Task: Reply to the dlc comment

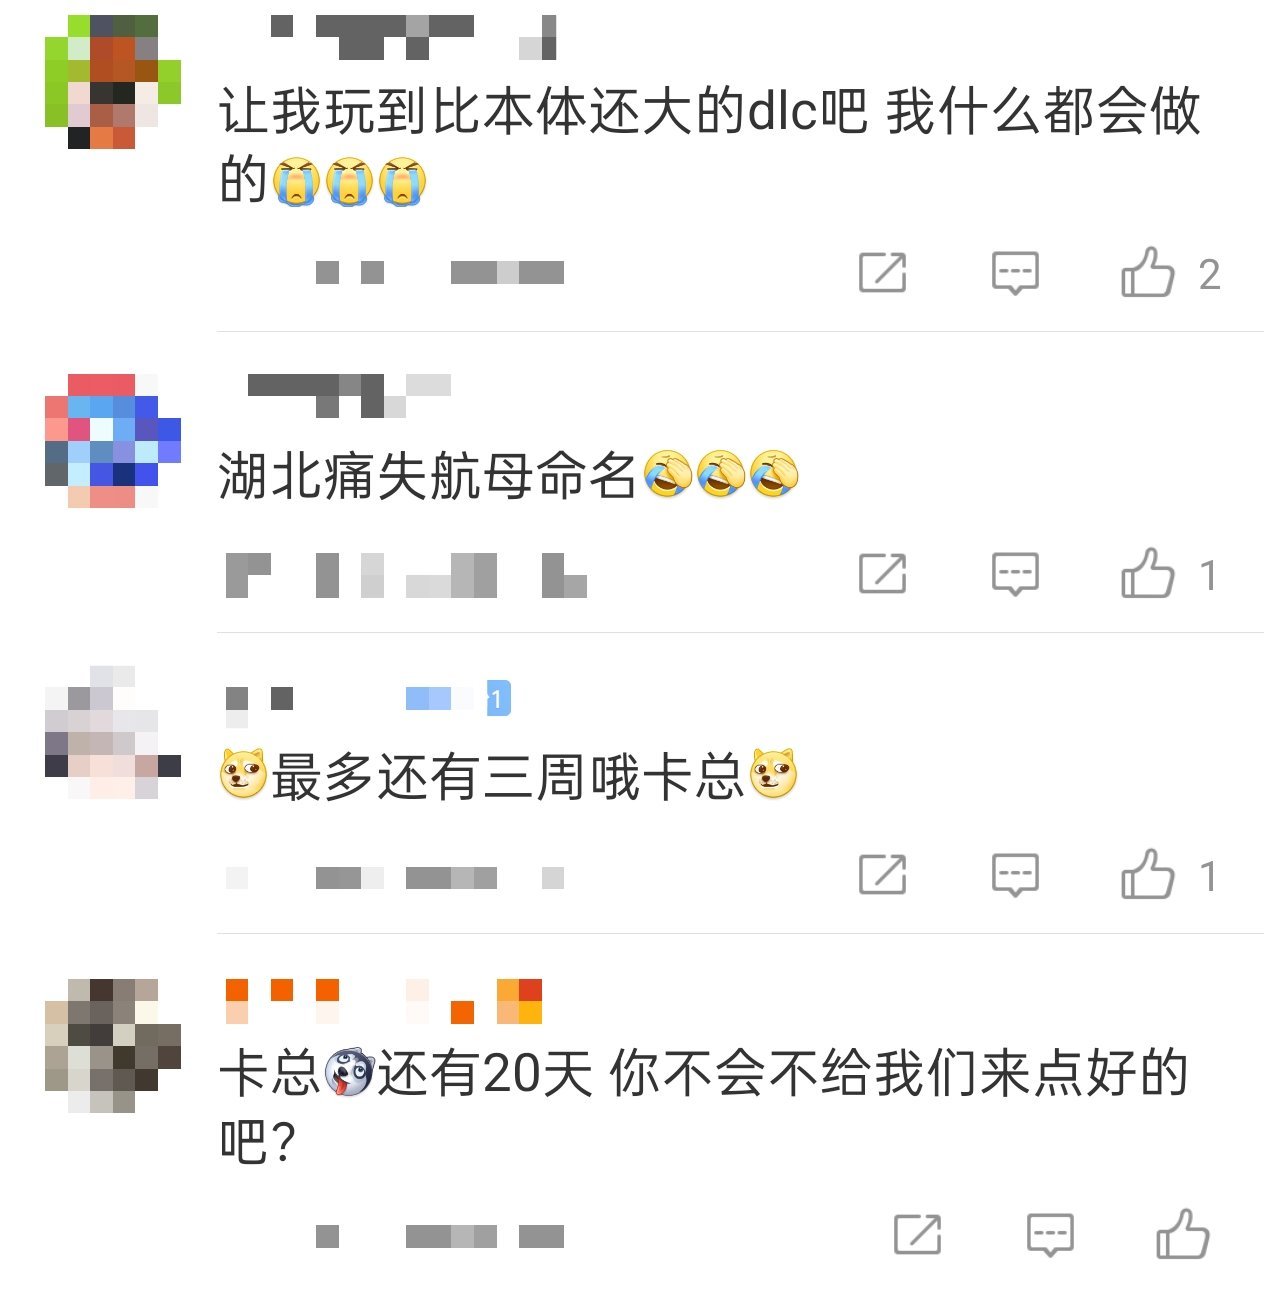Action: [x=1015, y=273]
